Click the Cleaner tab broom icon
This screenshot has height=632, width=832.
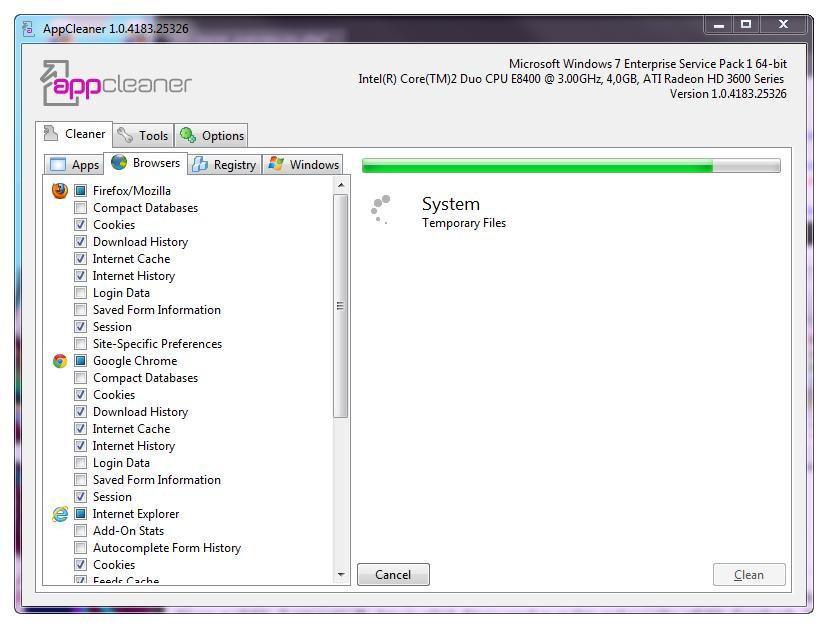click(x=50, y=133)
